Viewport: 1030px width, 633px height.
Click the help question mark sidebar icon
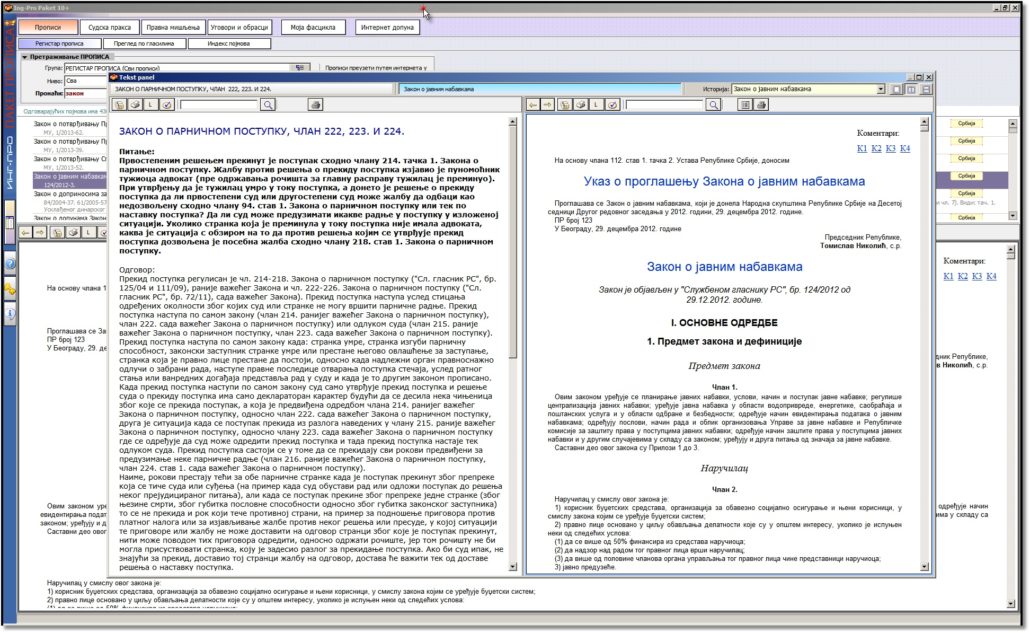[10, 264]
